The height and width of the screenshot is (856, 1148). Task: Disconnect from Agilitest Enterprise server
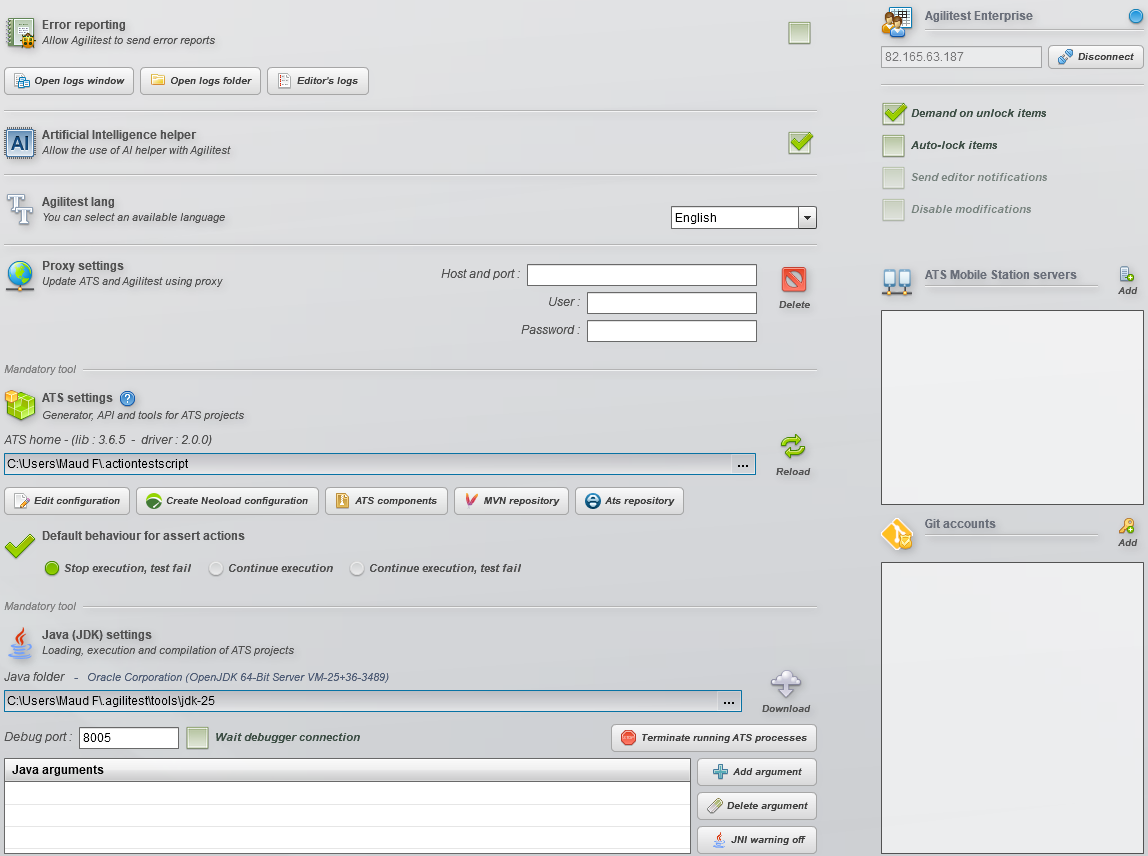1095,57
